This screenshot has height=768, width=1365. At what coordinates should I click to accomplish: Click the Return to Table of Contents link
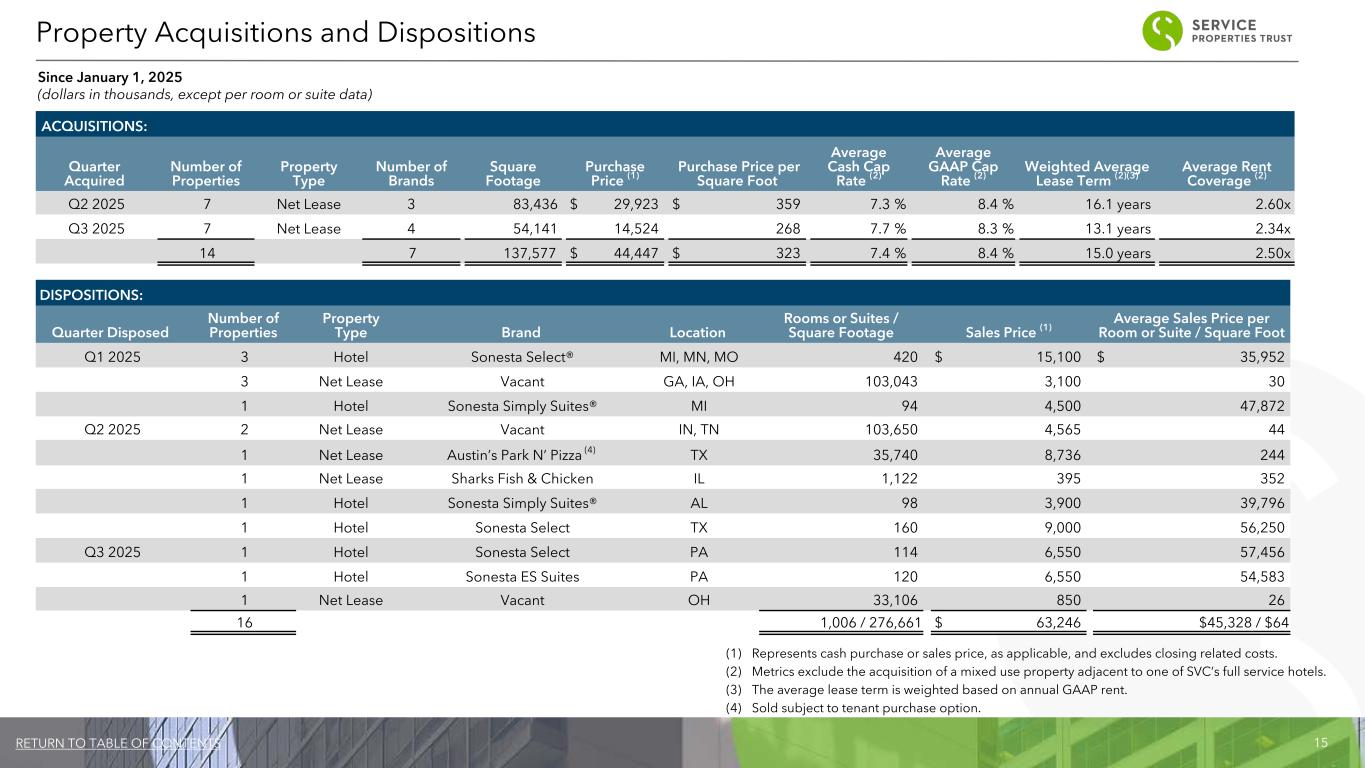tap(118, 743)
